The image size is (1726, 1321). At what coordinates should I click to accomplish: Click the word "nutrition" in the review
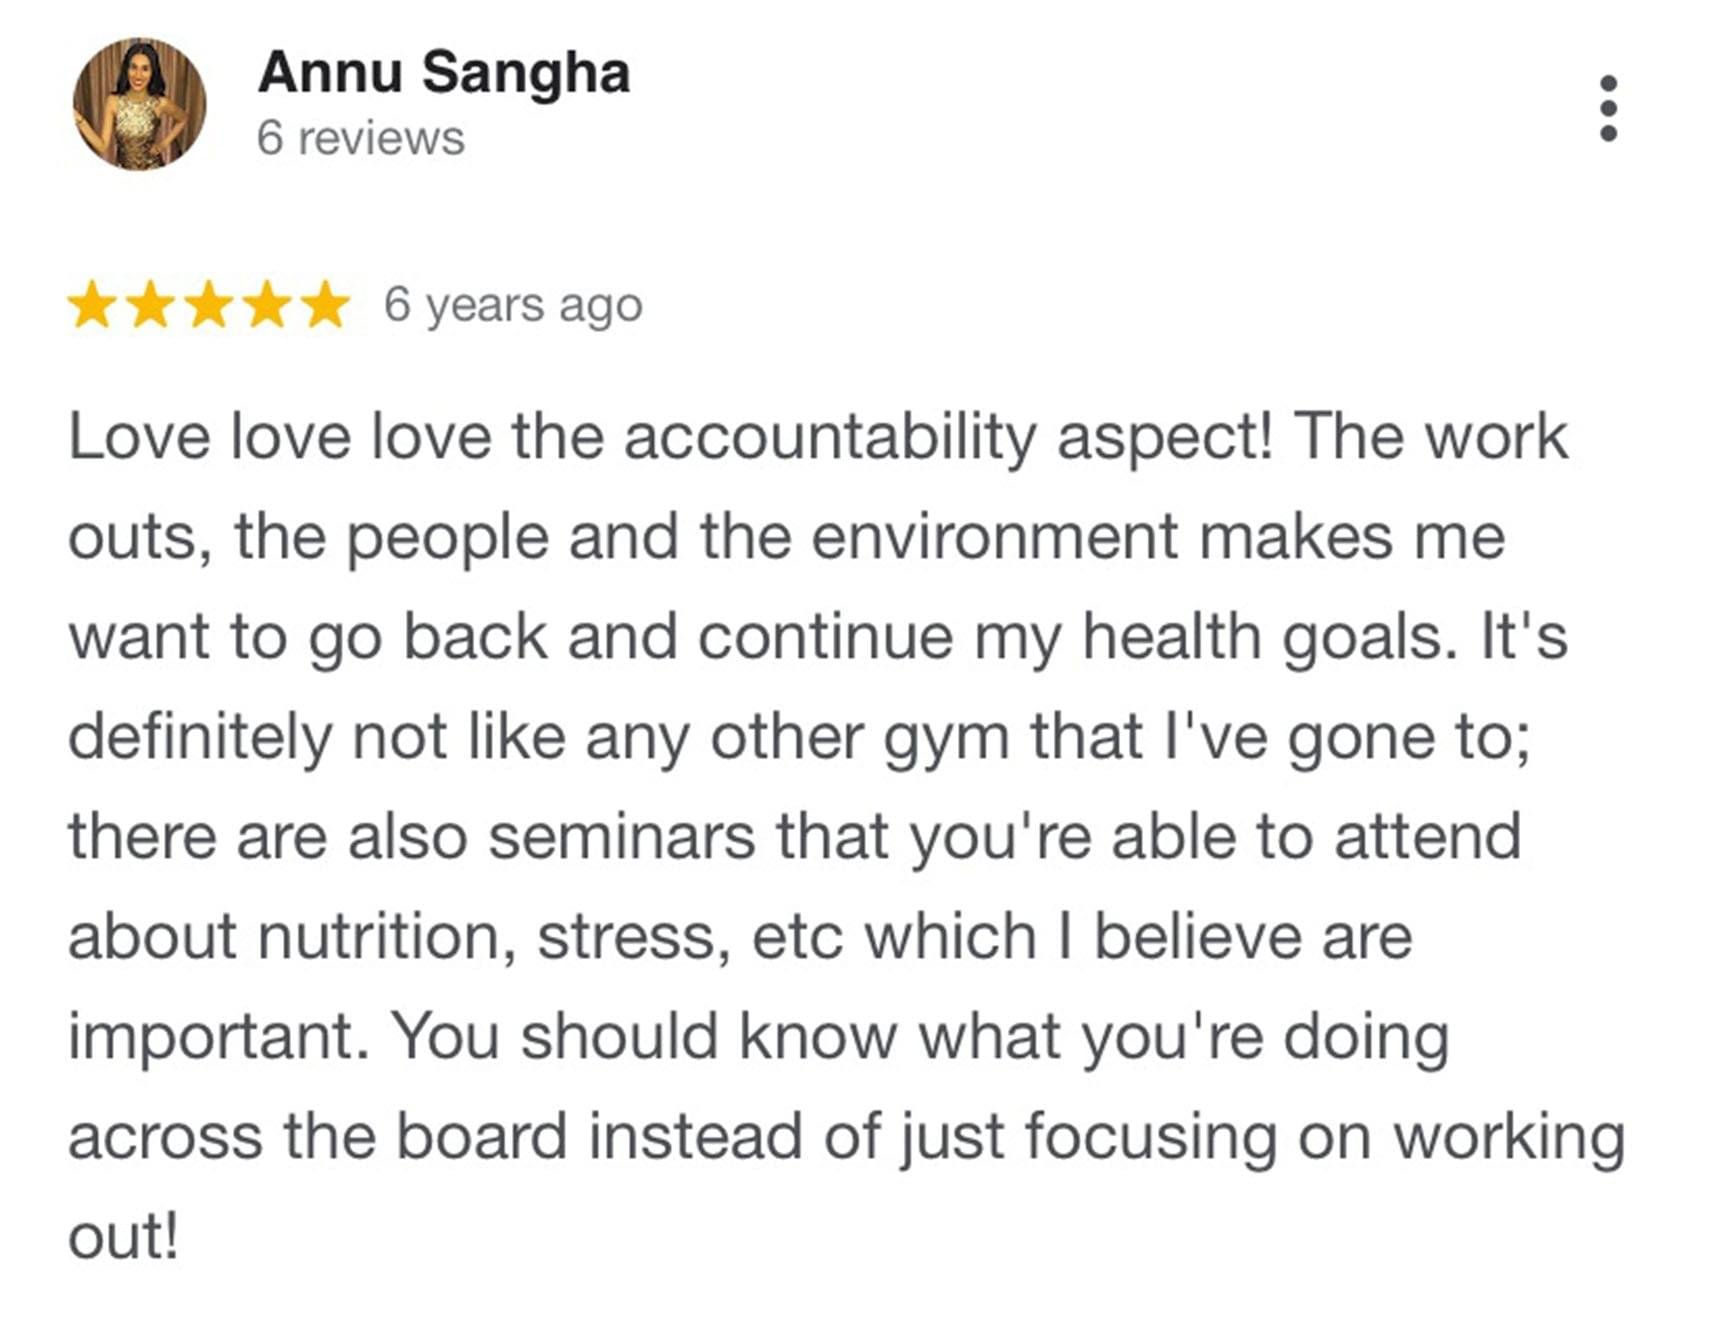pyautogui.click(x=379, y=937)
